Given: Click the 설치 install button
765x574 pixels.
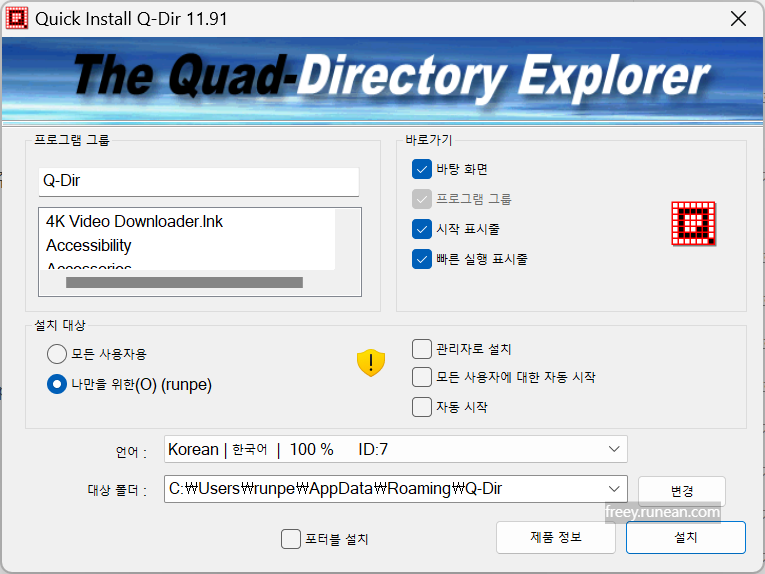Looking at the screenshot, I should [685, 537].
